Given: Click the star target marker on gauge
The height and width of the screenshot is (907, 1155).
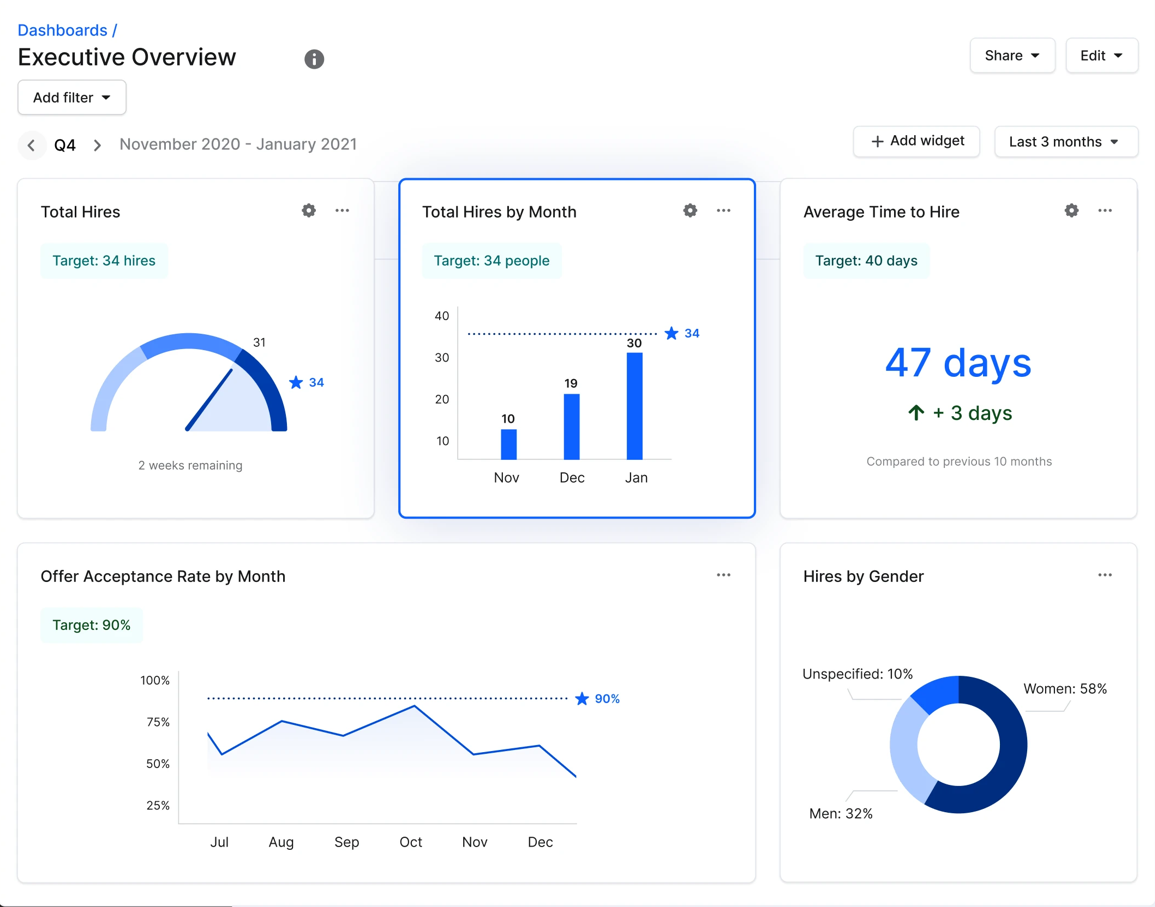Looking at the screenshot, I should click(296, 382).
